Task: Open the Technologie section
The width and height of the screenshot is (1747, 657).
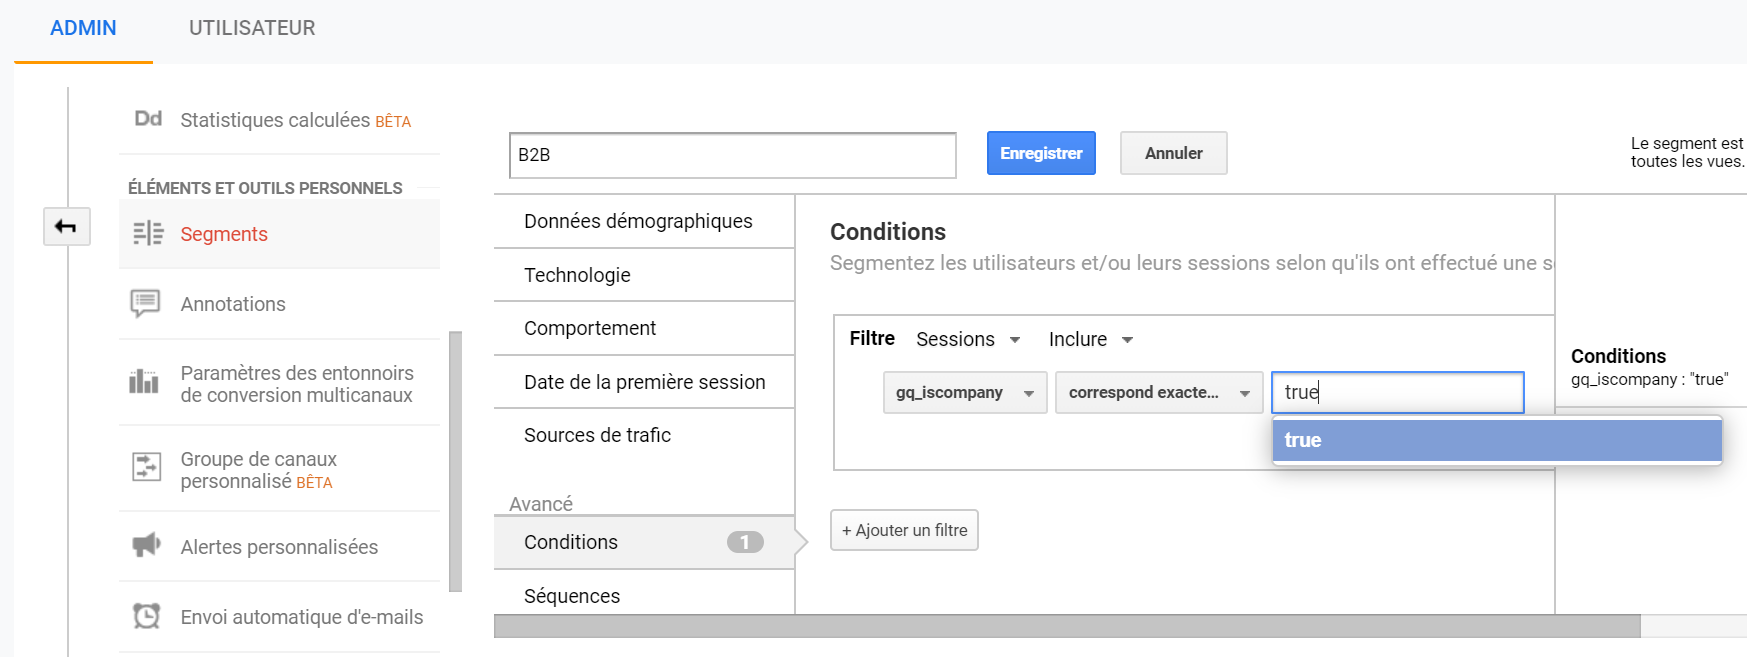Action: (x=644, y=275)
